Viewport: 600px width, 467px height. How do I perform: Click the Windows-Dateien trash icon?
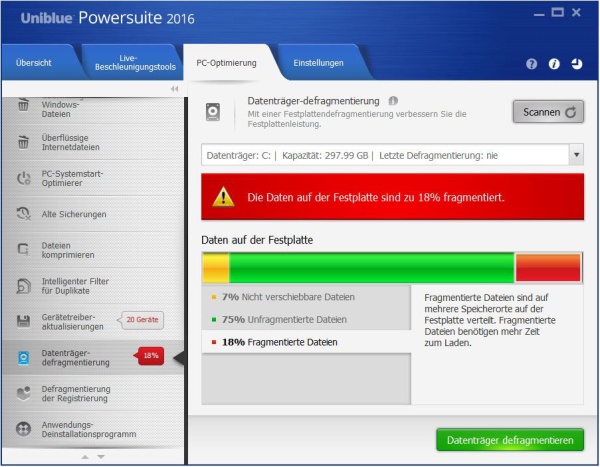pos(23,105)
